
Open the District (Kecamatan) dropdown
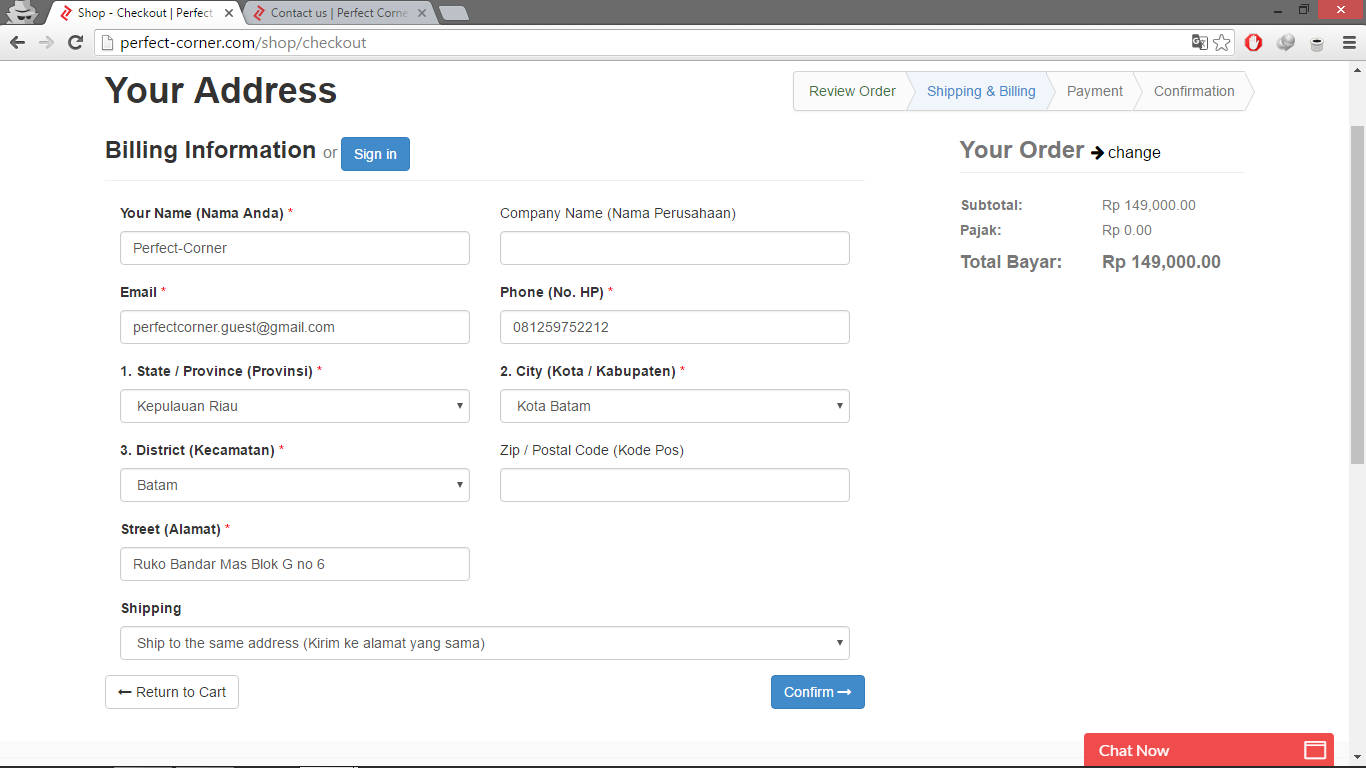(x=295, y=485)
